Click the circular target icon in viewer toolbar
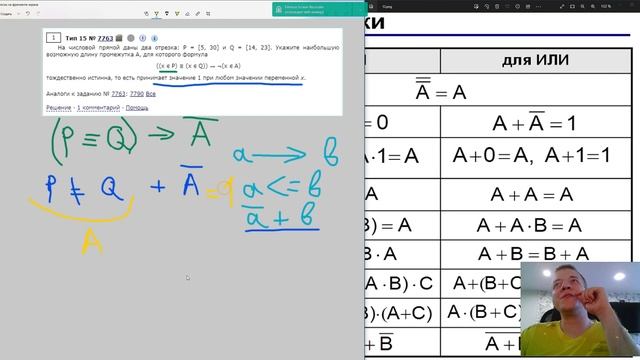 pos(518,7)
